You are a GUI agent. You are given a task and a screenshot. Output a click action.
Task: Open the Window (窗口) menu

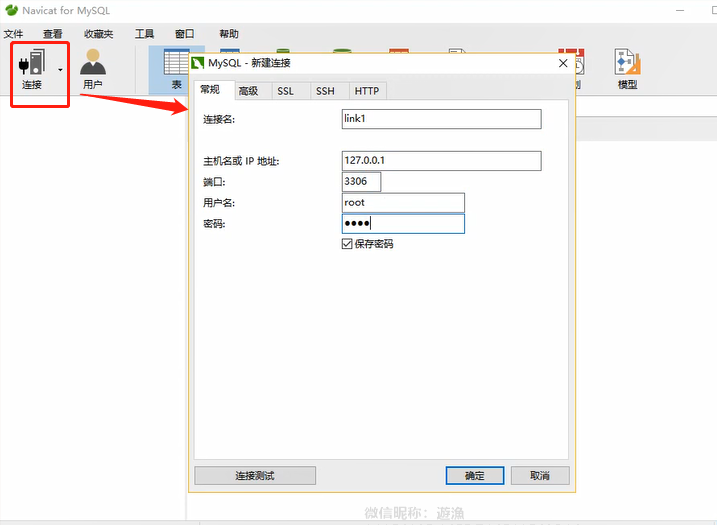click(x=184, y=34)
